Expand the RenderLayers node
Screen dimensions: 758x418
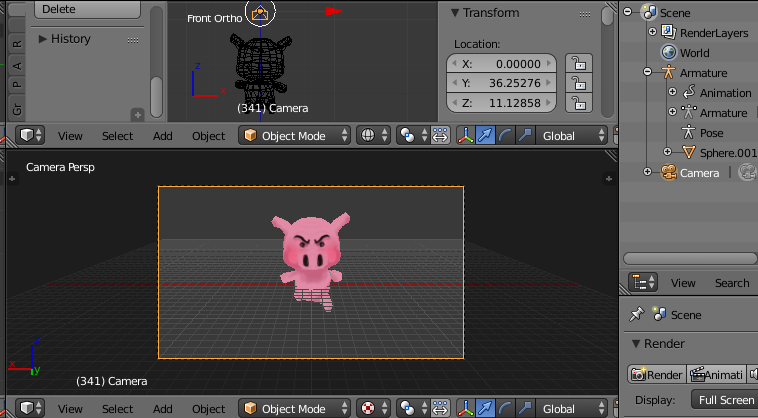click(x=652, y=32)
